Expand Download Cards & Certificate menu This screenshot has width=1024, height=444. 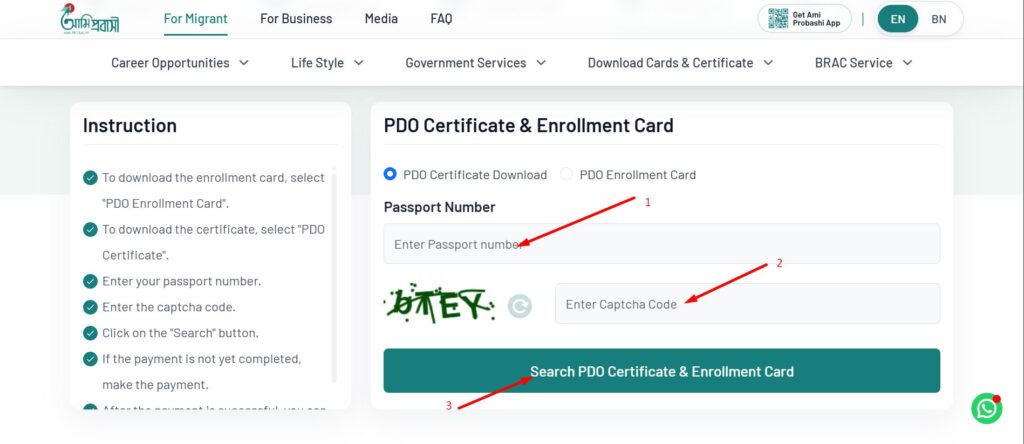(680, 63)
